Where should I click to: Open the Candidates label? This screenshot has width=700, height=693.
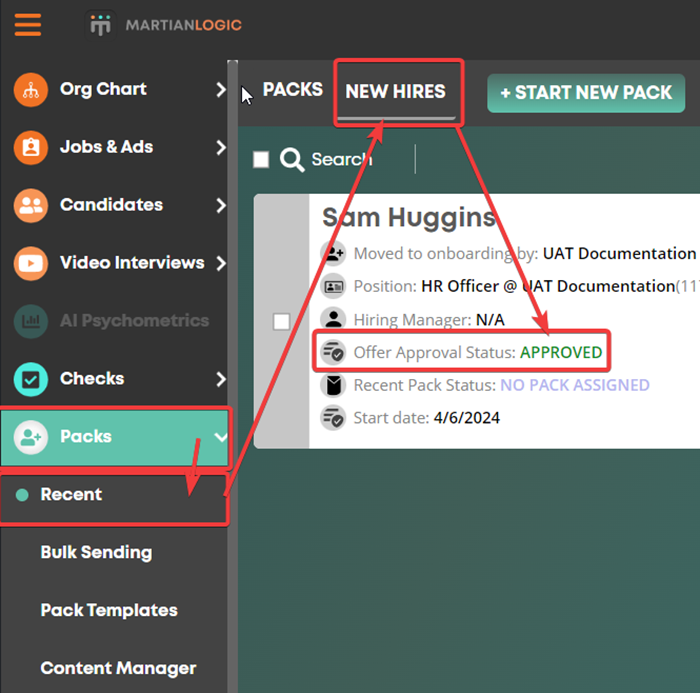click(111, 205)
